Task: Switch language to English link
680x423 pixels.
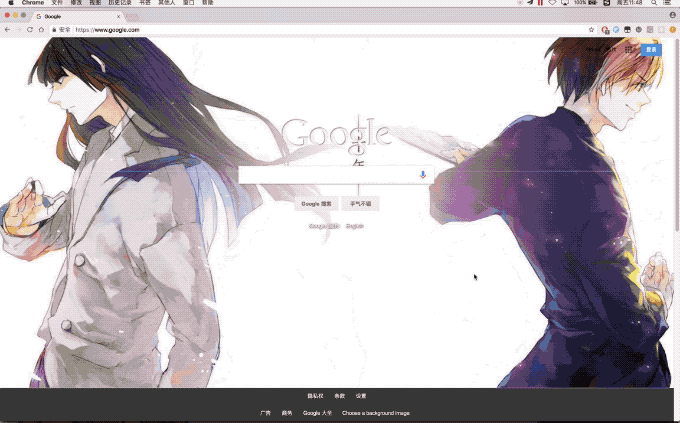Action: [354, 226]
